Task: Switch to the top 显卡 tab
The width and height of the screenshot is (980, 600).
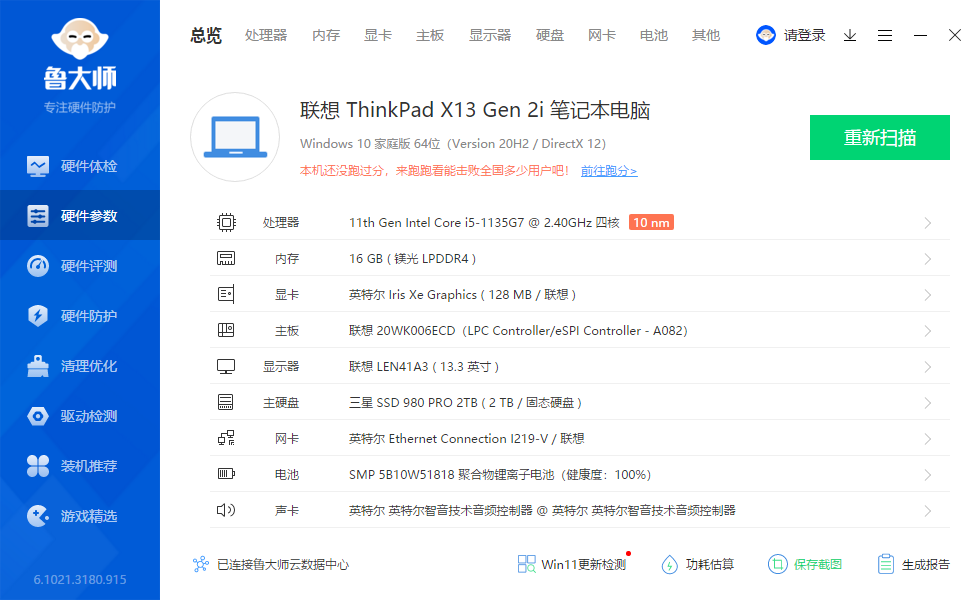Action: (x=378, y=35)
